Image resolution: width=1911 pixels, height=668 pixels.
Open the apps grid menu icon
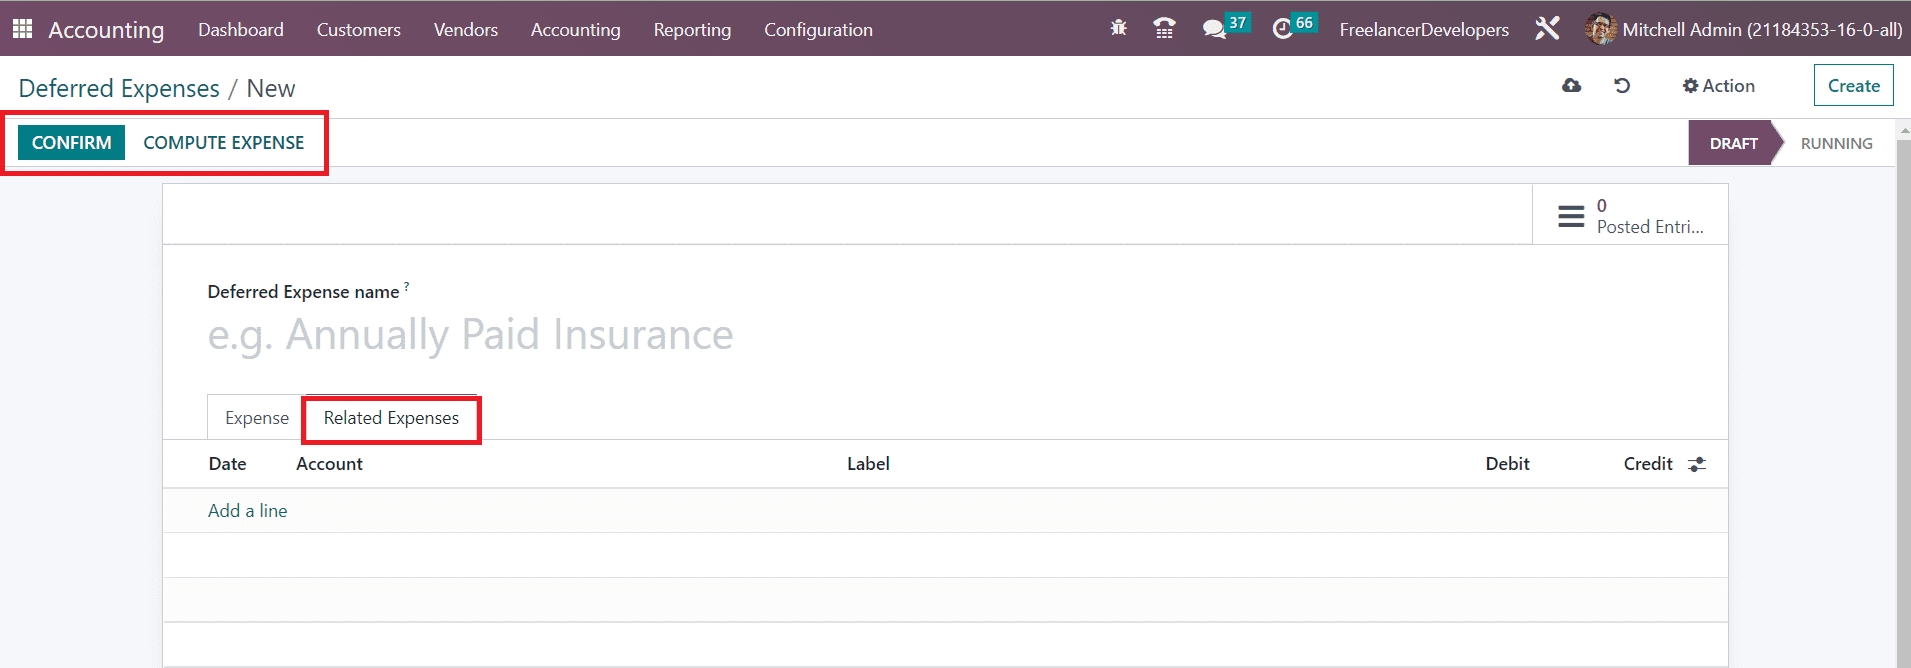[22, 29]
